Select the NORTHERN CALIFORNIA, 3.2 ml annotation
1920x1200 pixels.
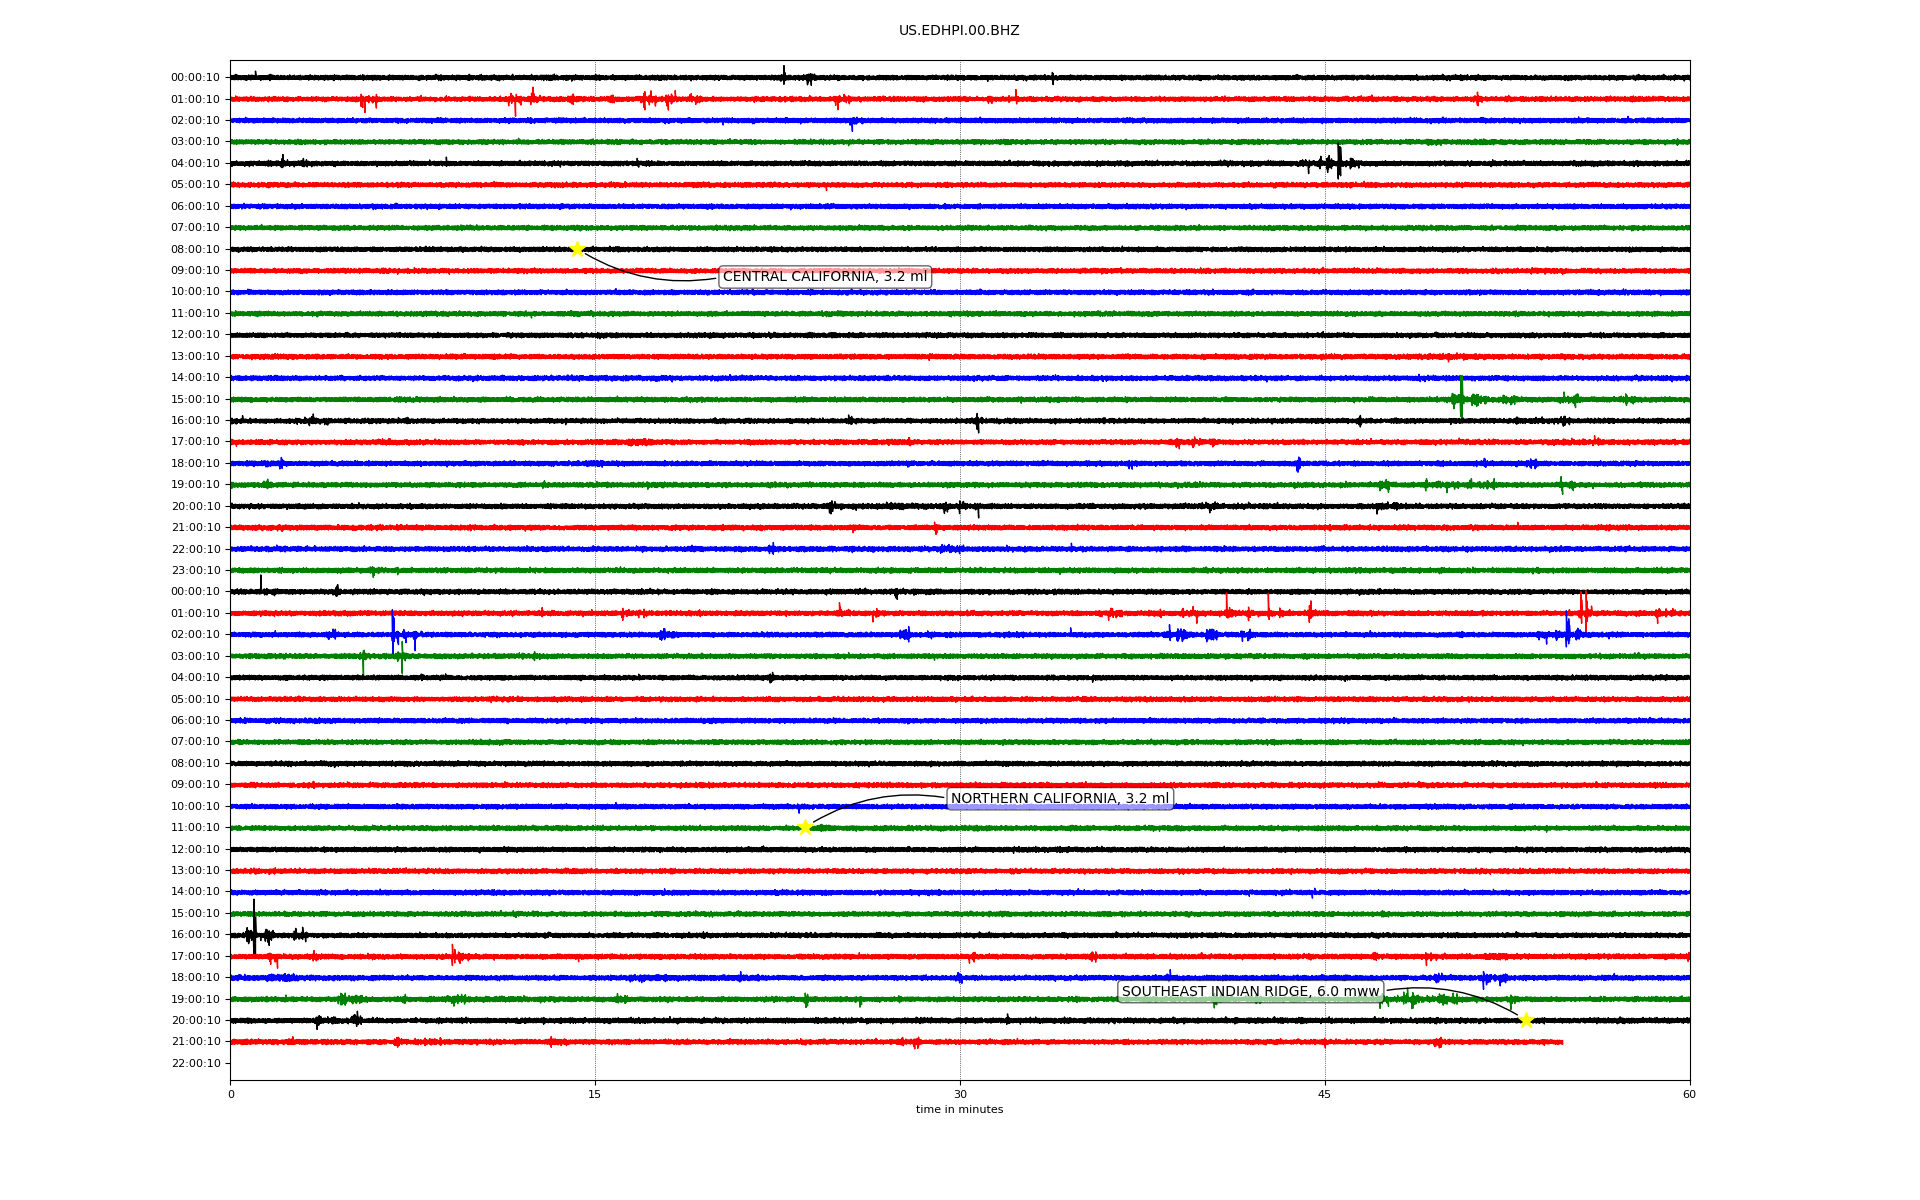click(x=1059, y=799)
